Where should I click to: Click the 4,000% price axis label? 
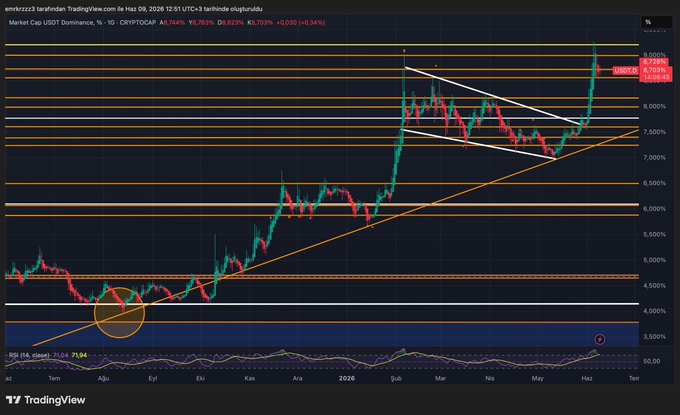pos(654,311)
